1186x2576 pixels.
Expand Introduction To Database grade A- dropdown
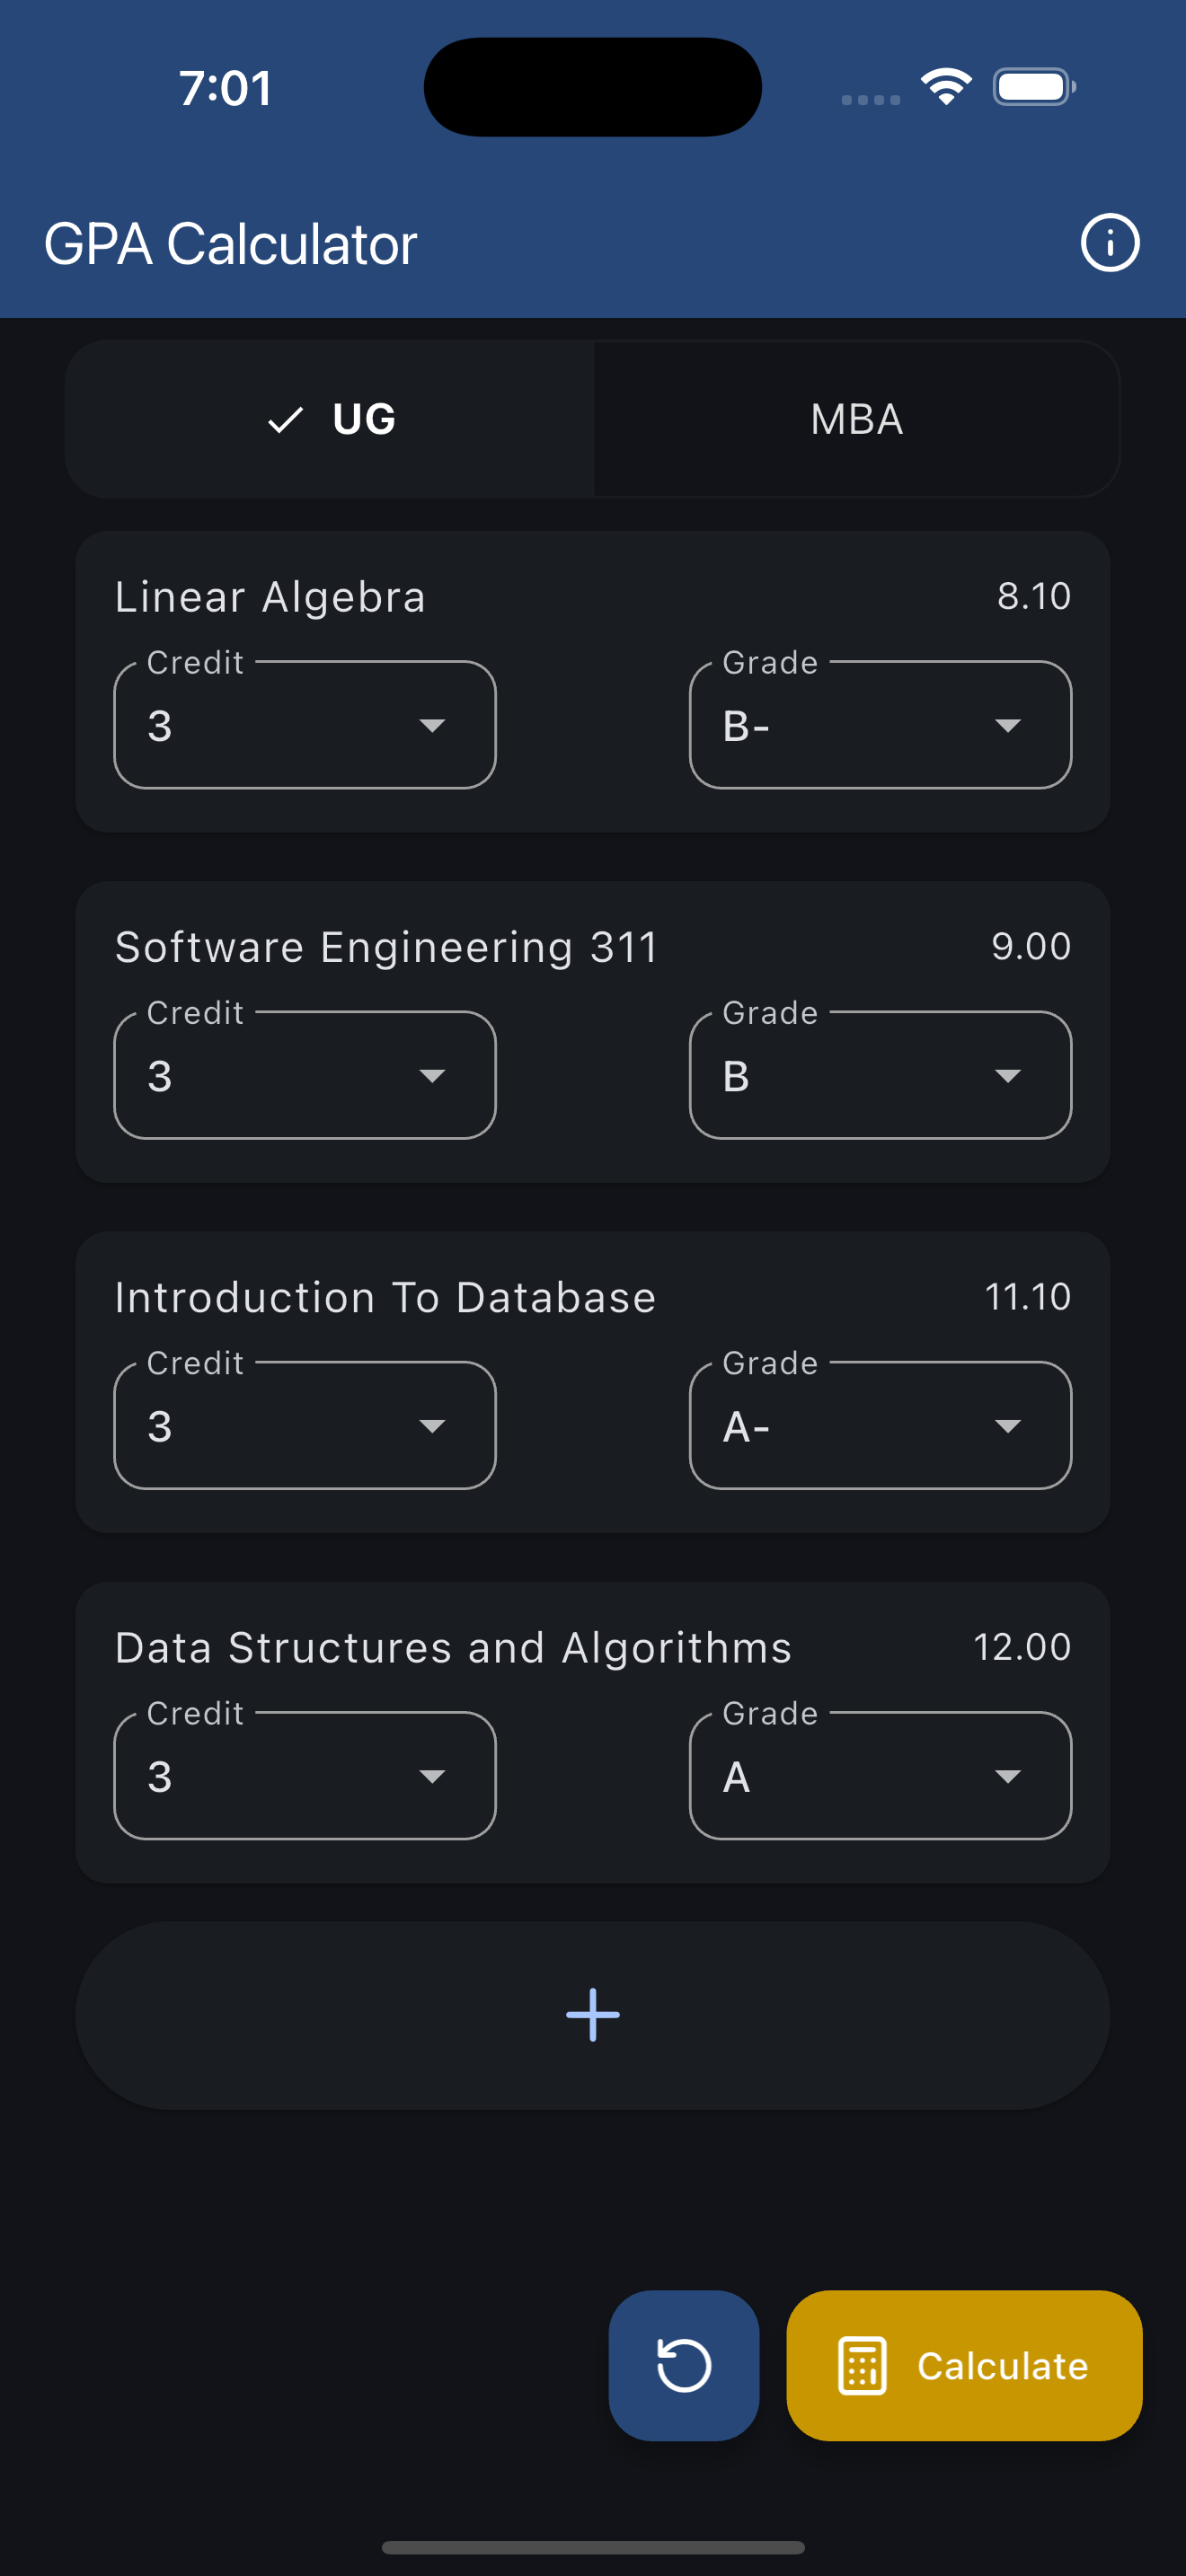880,1425
